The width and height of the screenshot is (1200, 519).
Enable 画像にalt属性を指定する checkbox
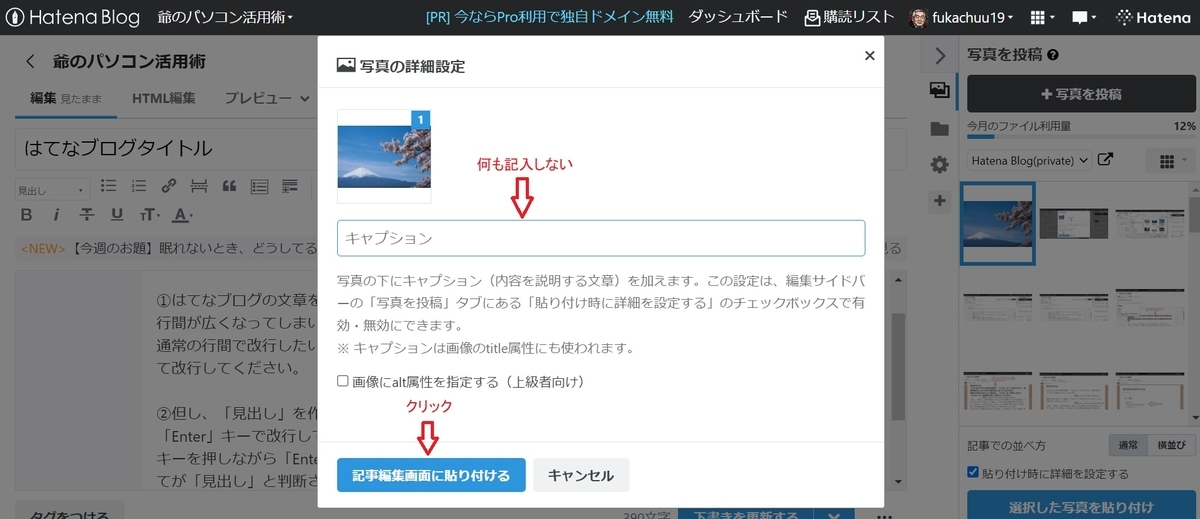point(343,381)
